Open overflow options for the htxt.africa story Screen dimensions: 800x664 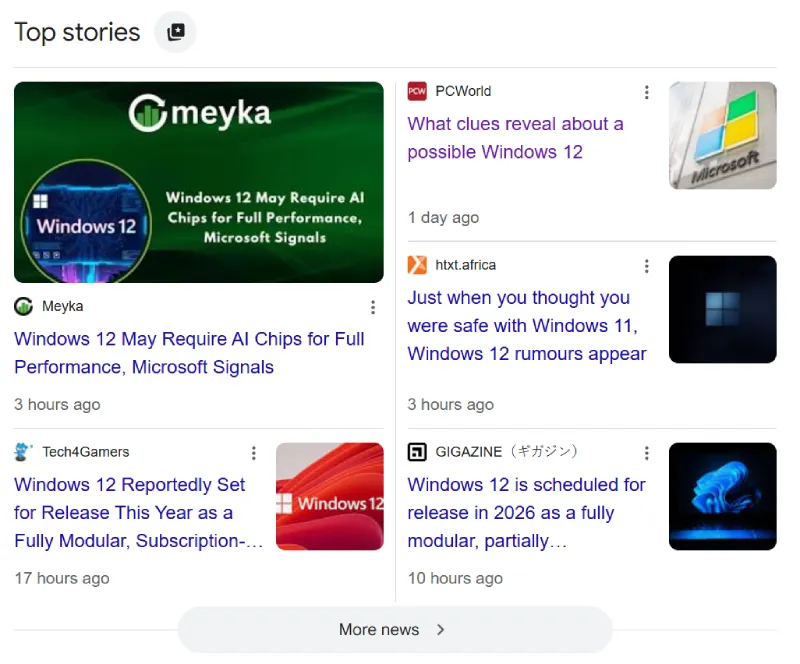(647, 266)
